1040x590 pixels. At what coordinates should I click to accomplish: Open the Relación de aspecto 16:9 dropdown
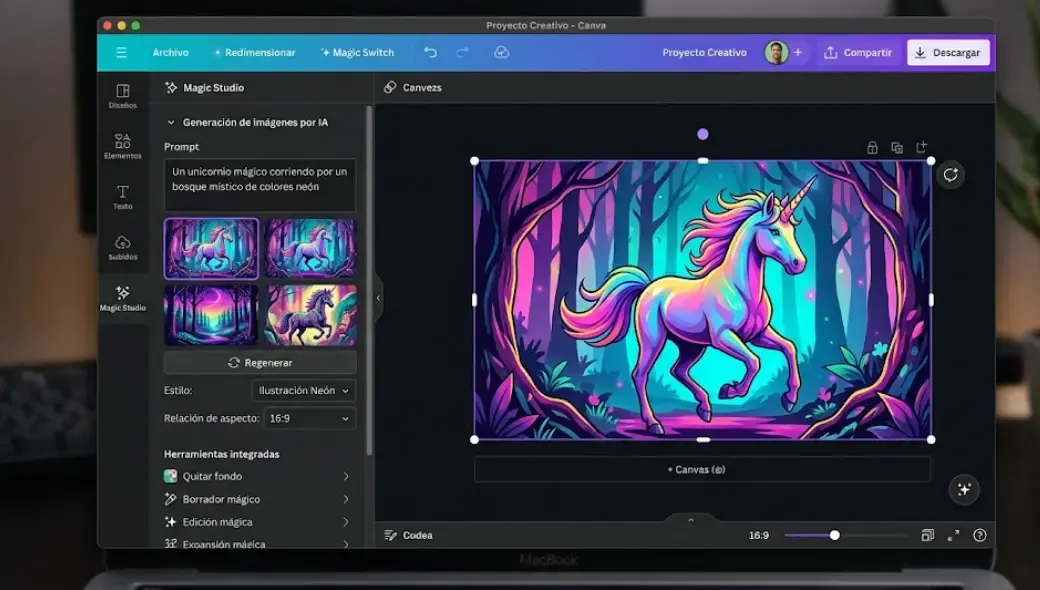pos(308,418)
